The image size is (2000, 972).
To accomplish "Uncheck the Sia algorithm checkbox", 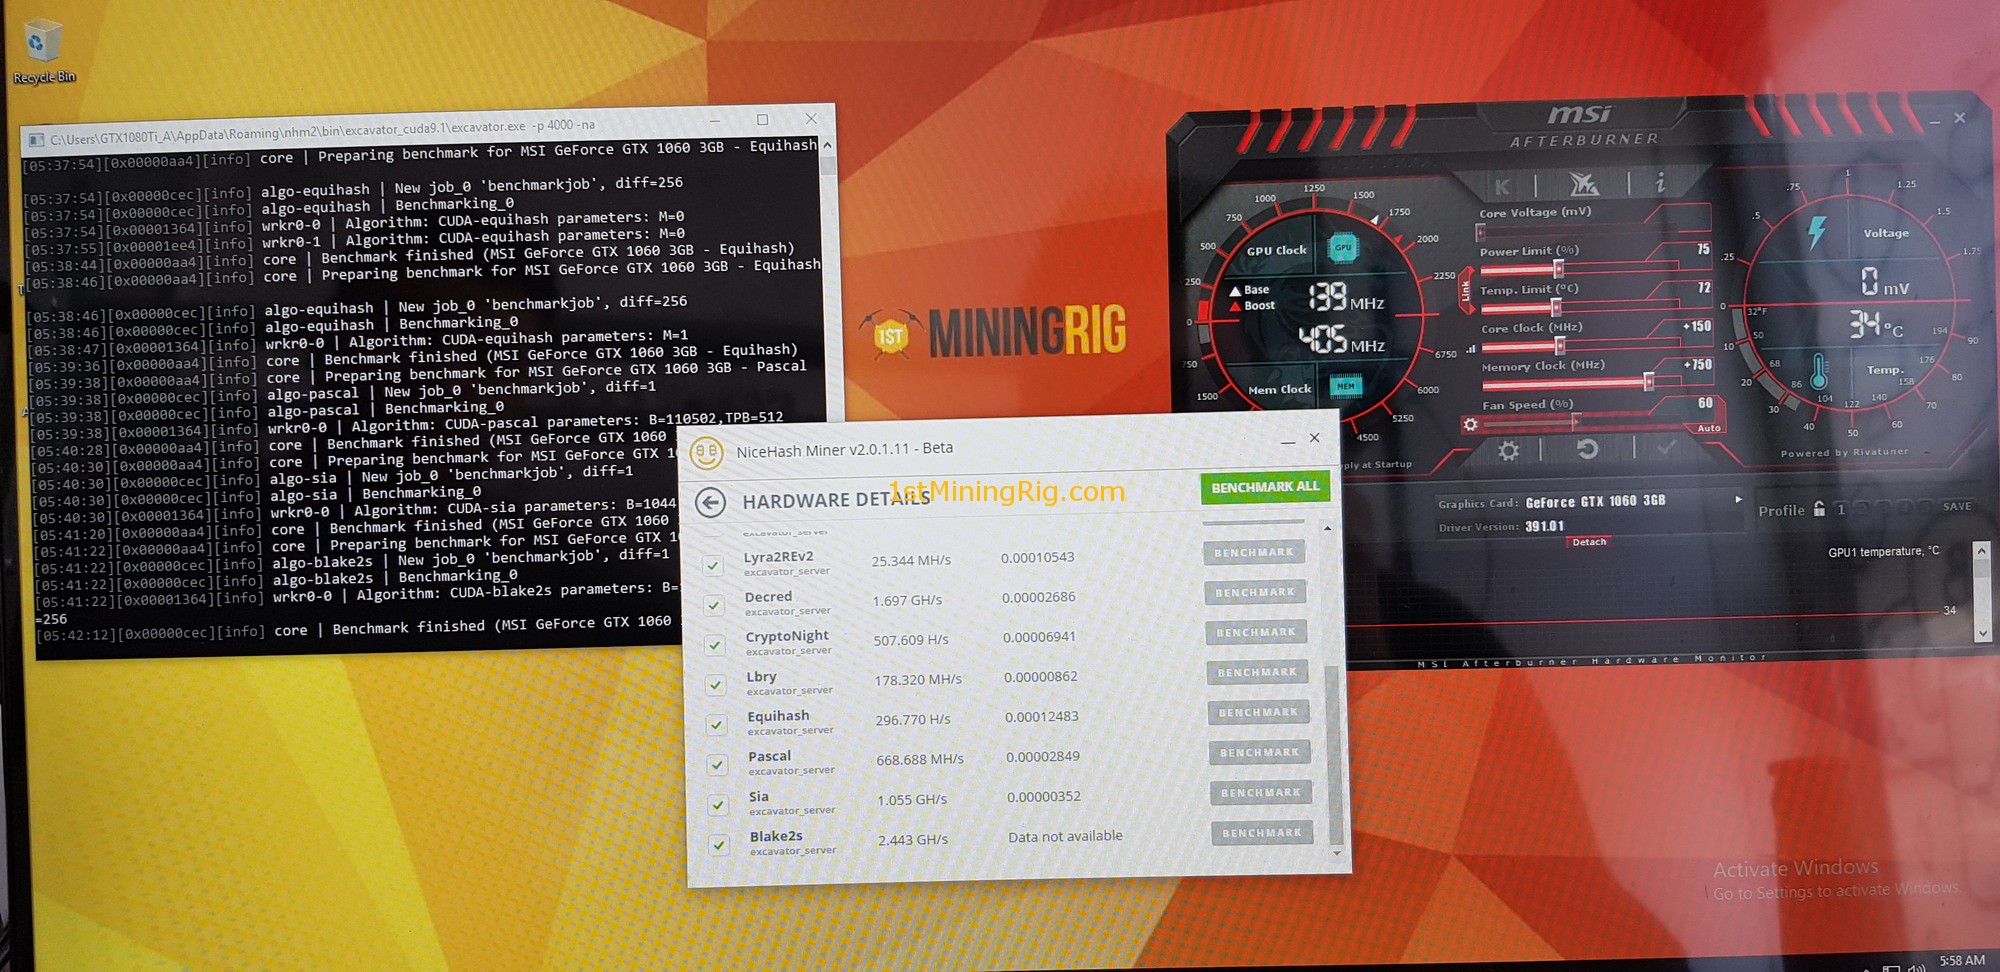I will (718, 805).
